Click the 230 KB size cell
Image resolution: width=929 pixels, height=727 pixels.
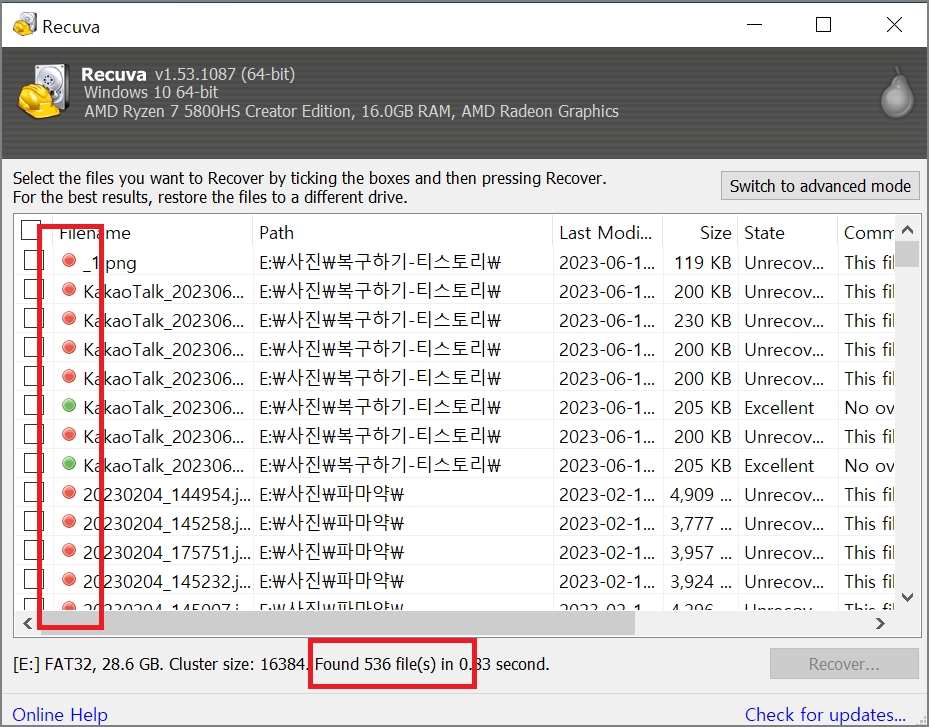click(x=703, y=321)
